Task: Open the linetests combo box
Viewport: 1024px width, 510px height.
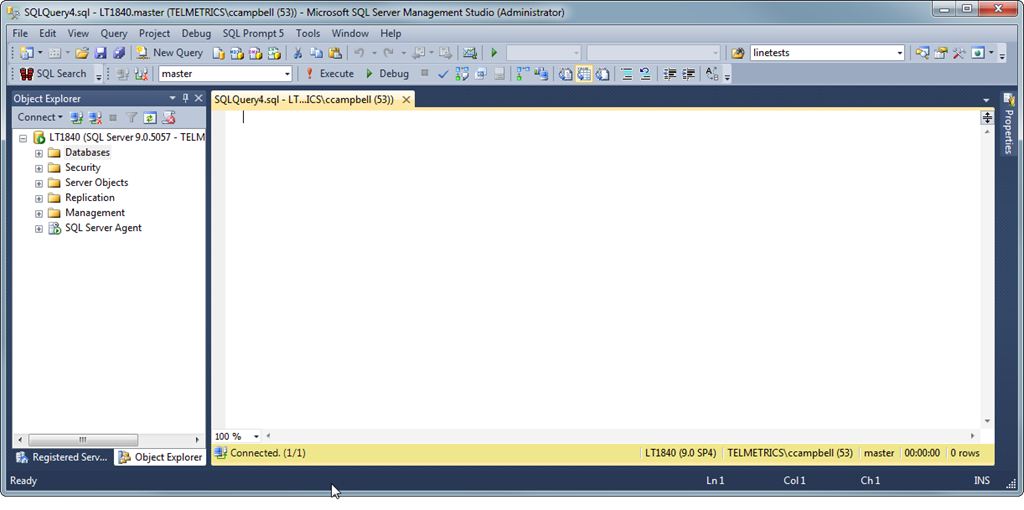Action: click(x=900, y=53)
